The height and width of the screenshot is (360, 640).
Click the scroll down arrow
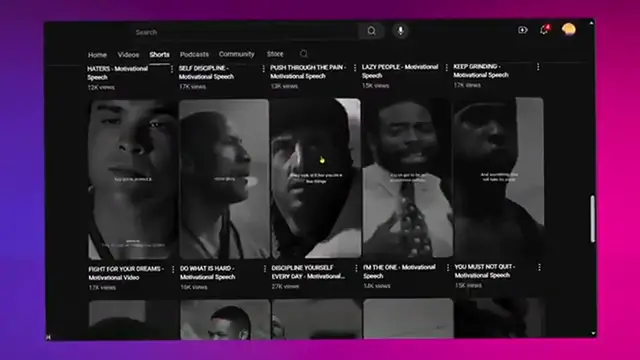593,333
